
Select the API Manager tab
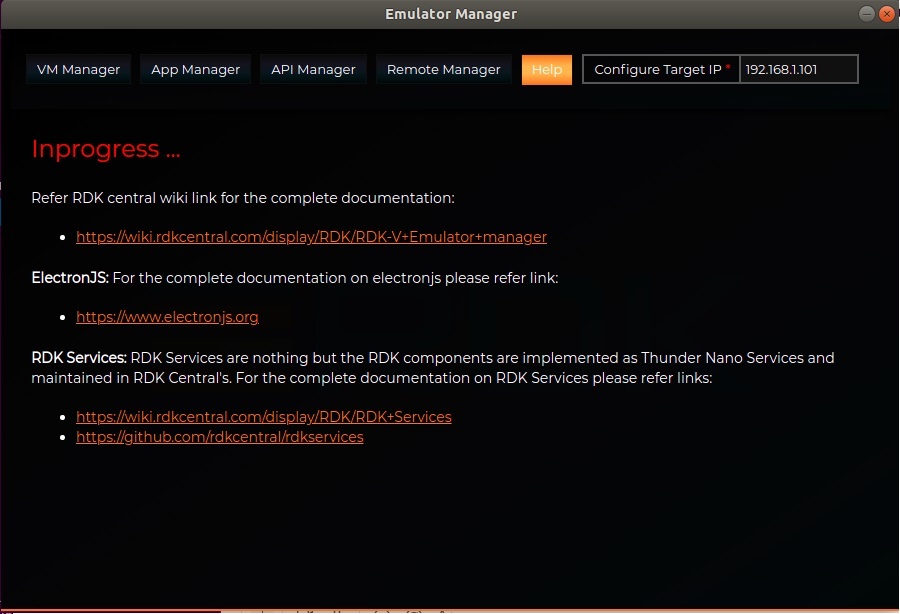313,69
